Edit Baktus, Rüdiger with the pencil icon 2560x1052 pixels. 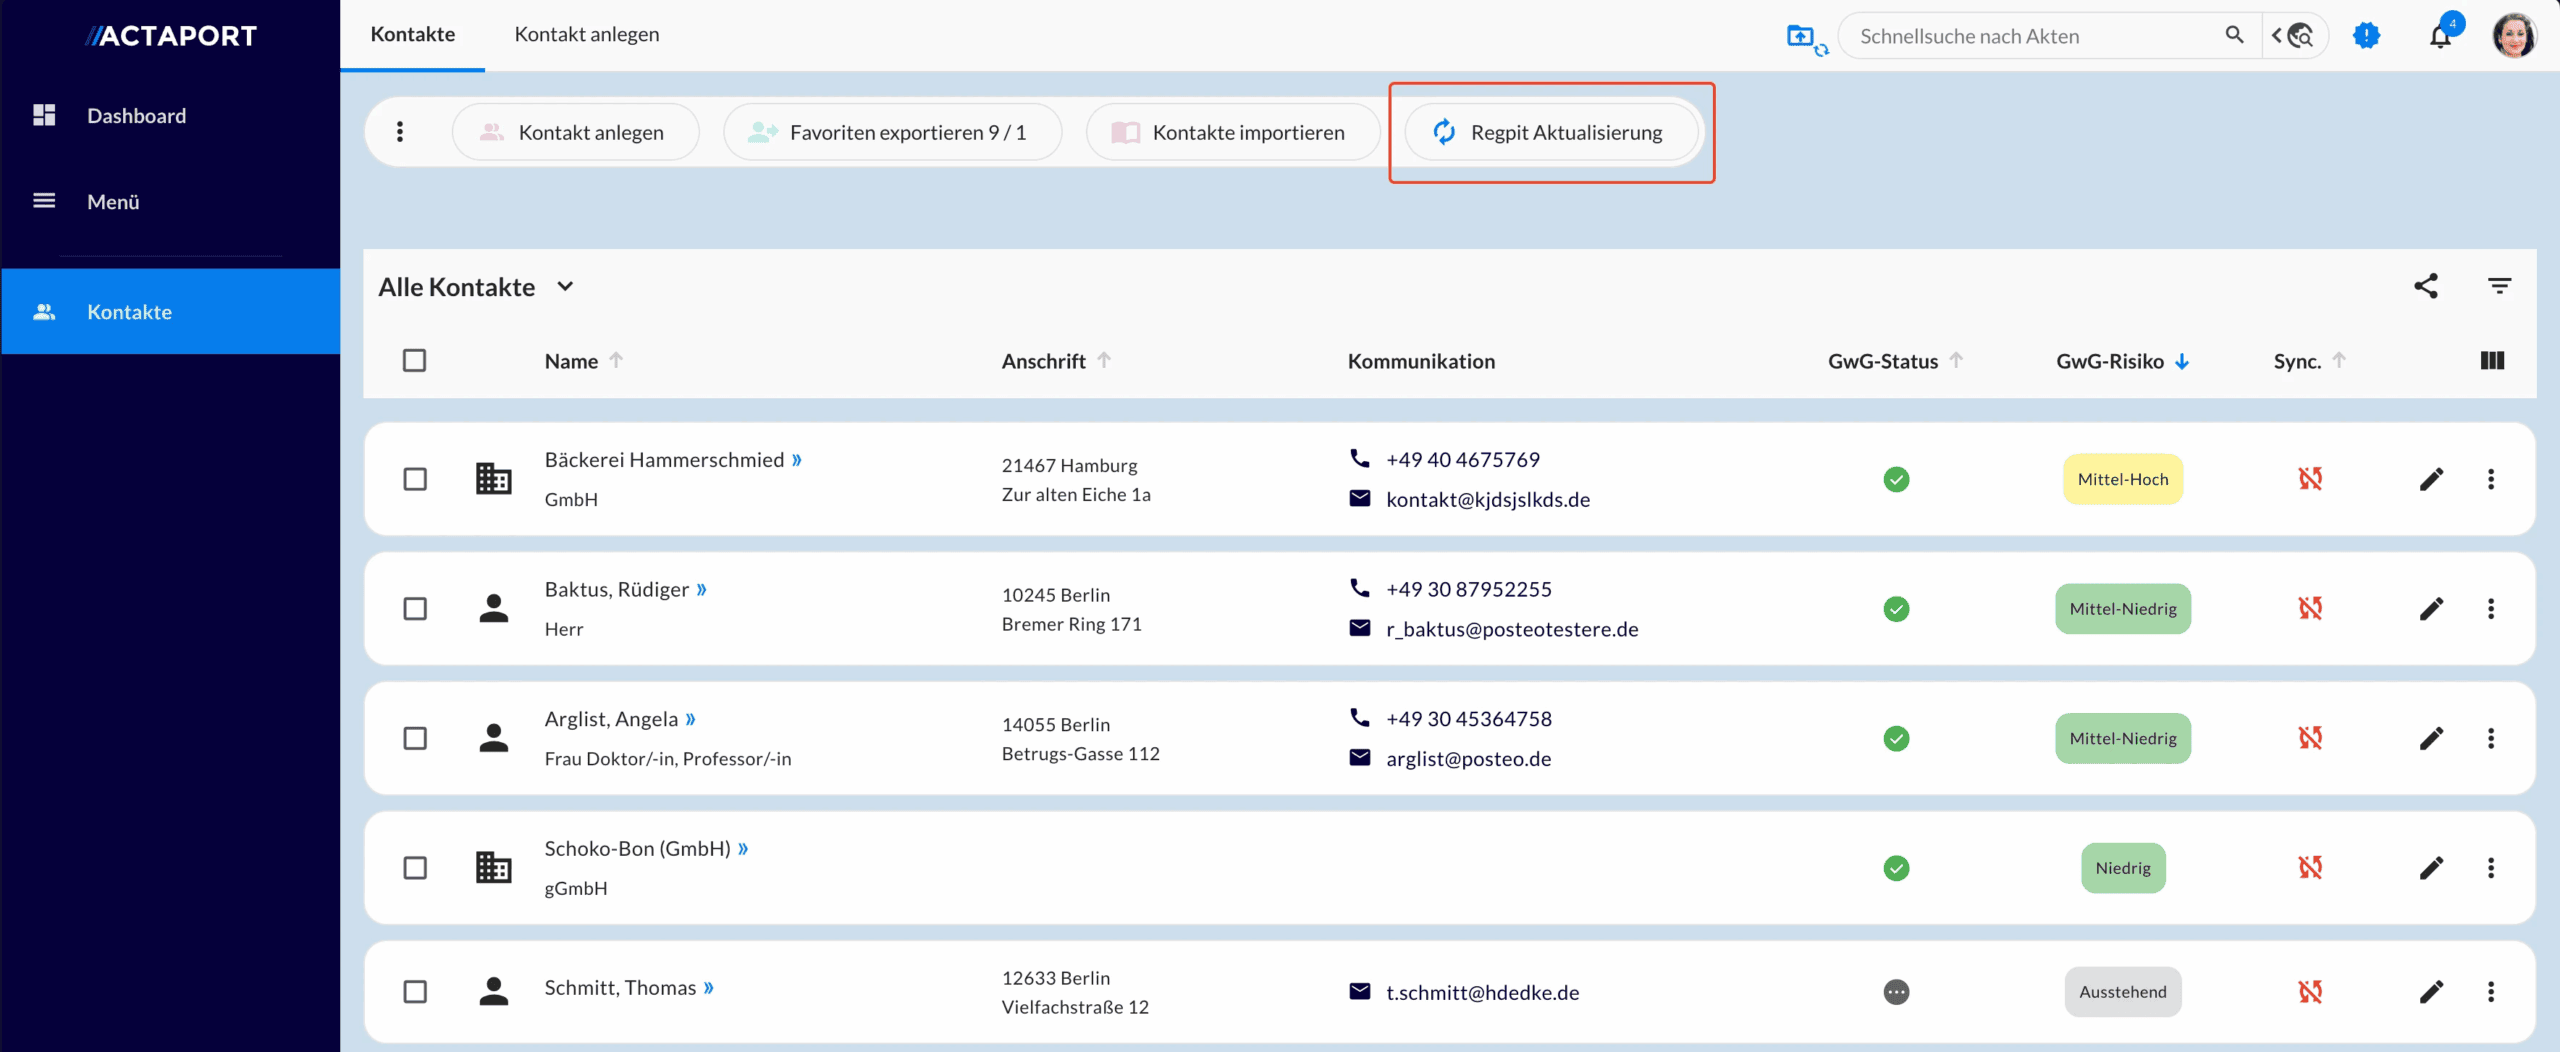point(2433,608)
